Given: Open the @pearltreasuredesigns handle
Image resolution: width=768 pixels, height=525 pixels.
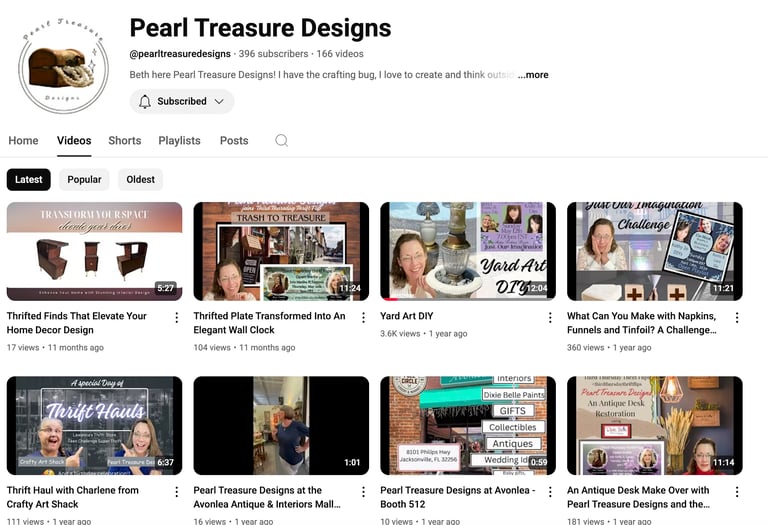Looking at the screenshot, I should (180, 54).
